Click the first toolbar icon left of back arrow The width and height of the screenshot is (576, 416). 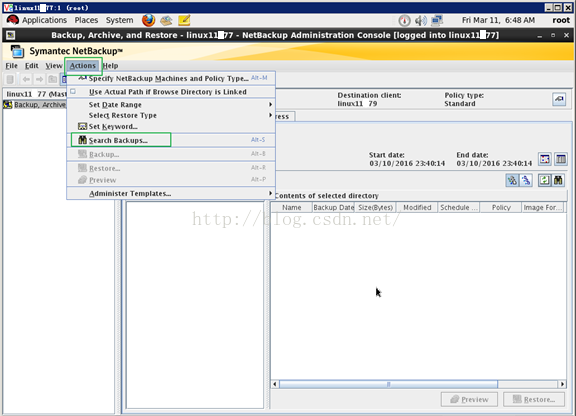pyautogui.click(x=10, y=79)
